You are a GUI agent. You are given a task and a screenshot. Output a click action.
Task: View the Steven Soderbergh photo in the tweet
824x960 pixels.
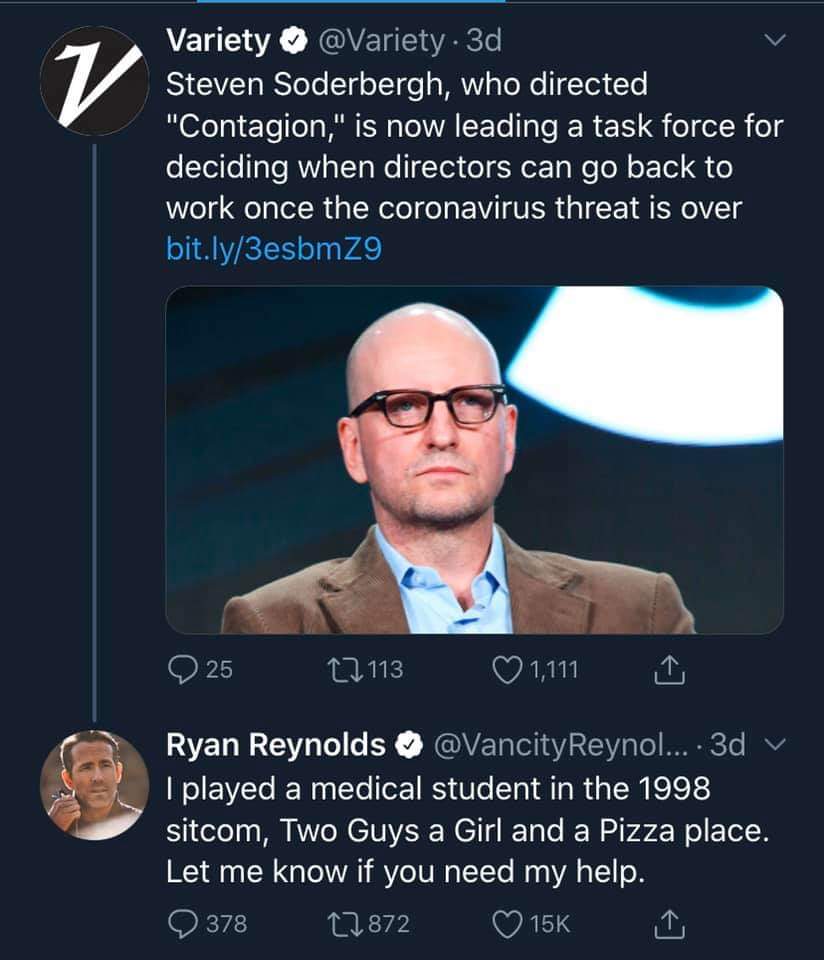coord(474,460)
